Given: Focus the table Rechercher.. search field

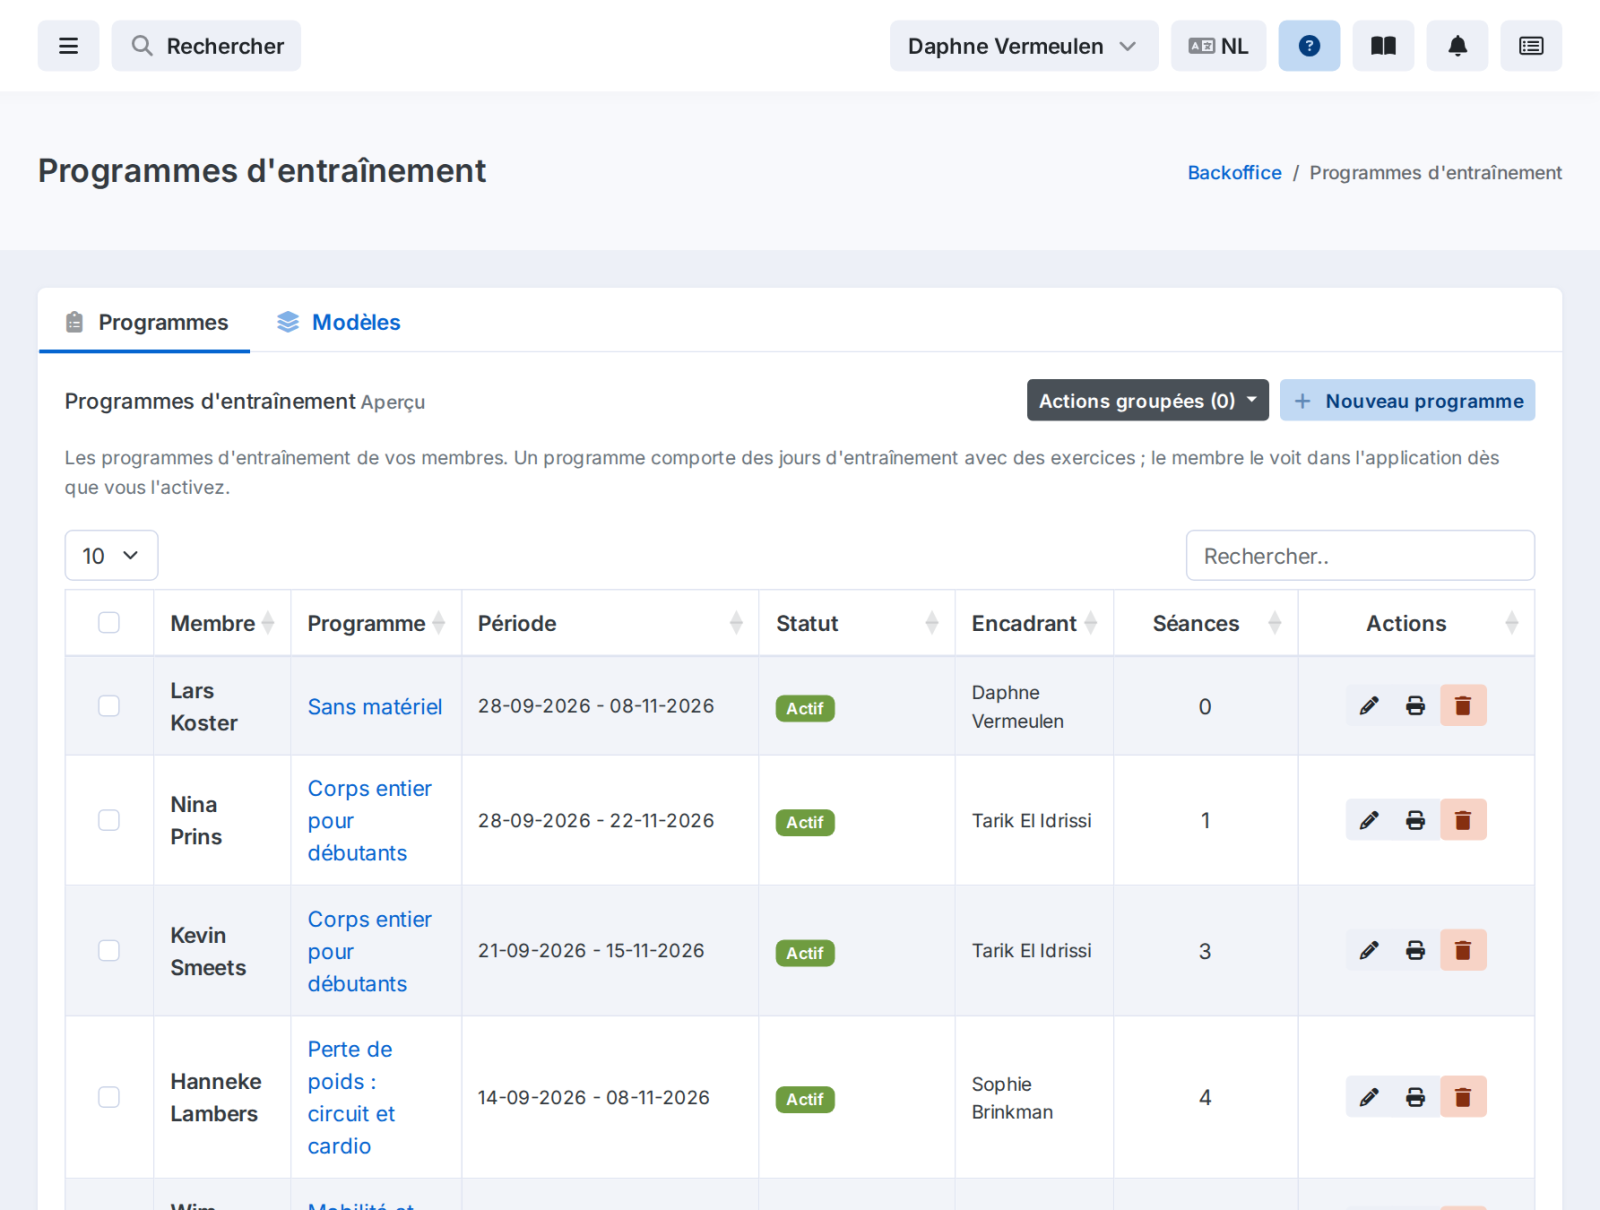Looking at the screenshot, I should [x=1360, y=555].
